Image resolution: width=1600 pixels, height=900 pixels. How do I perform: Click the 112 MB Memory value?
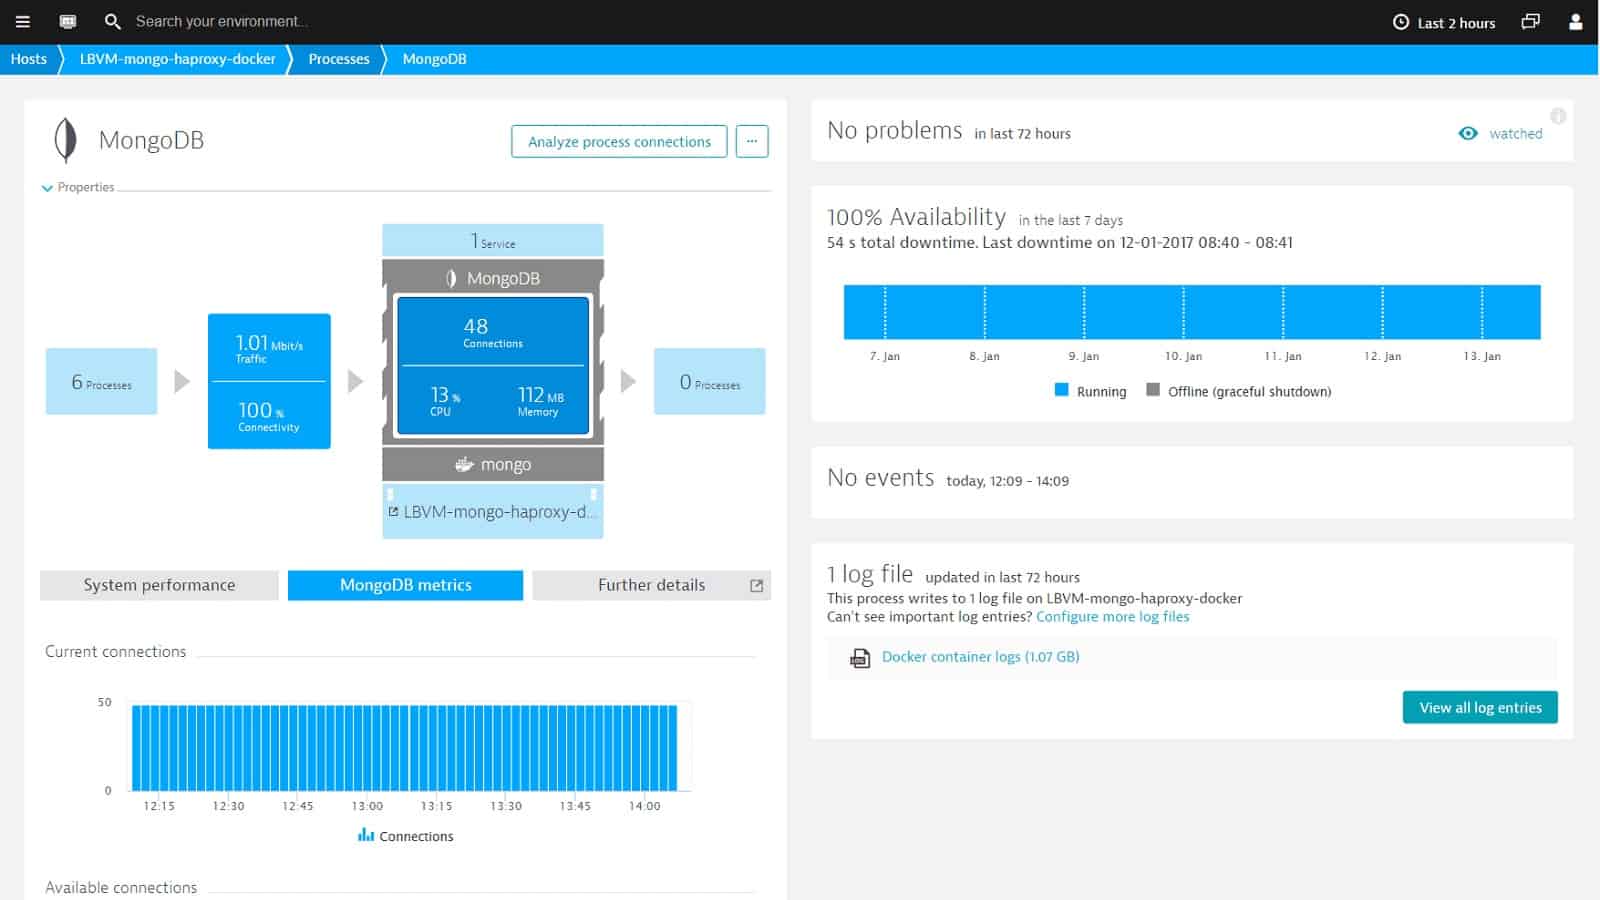click(x=540, y=400)
